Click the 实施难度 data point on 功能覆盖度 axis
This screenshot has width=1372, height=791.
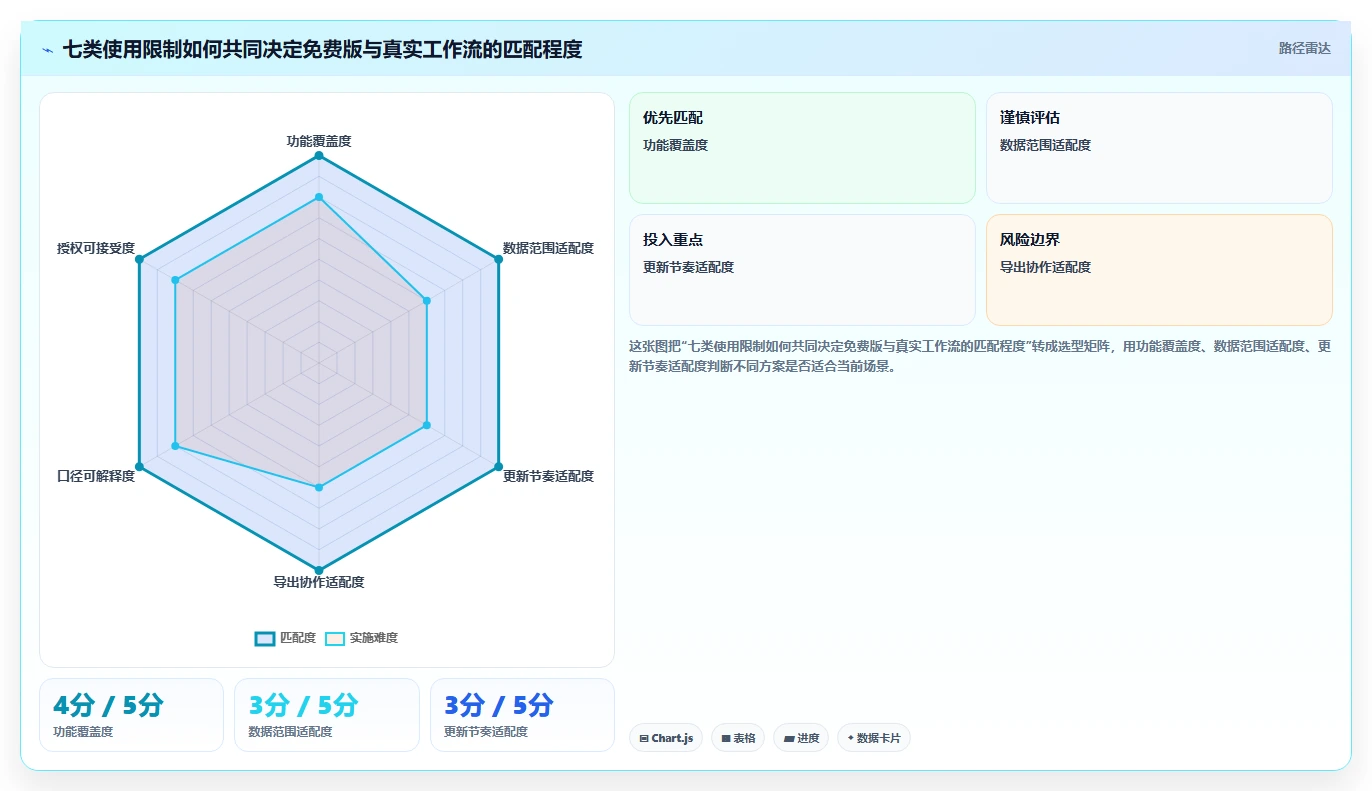(x=319, y=197)
